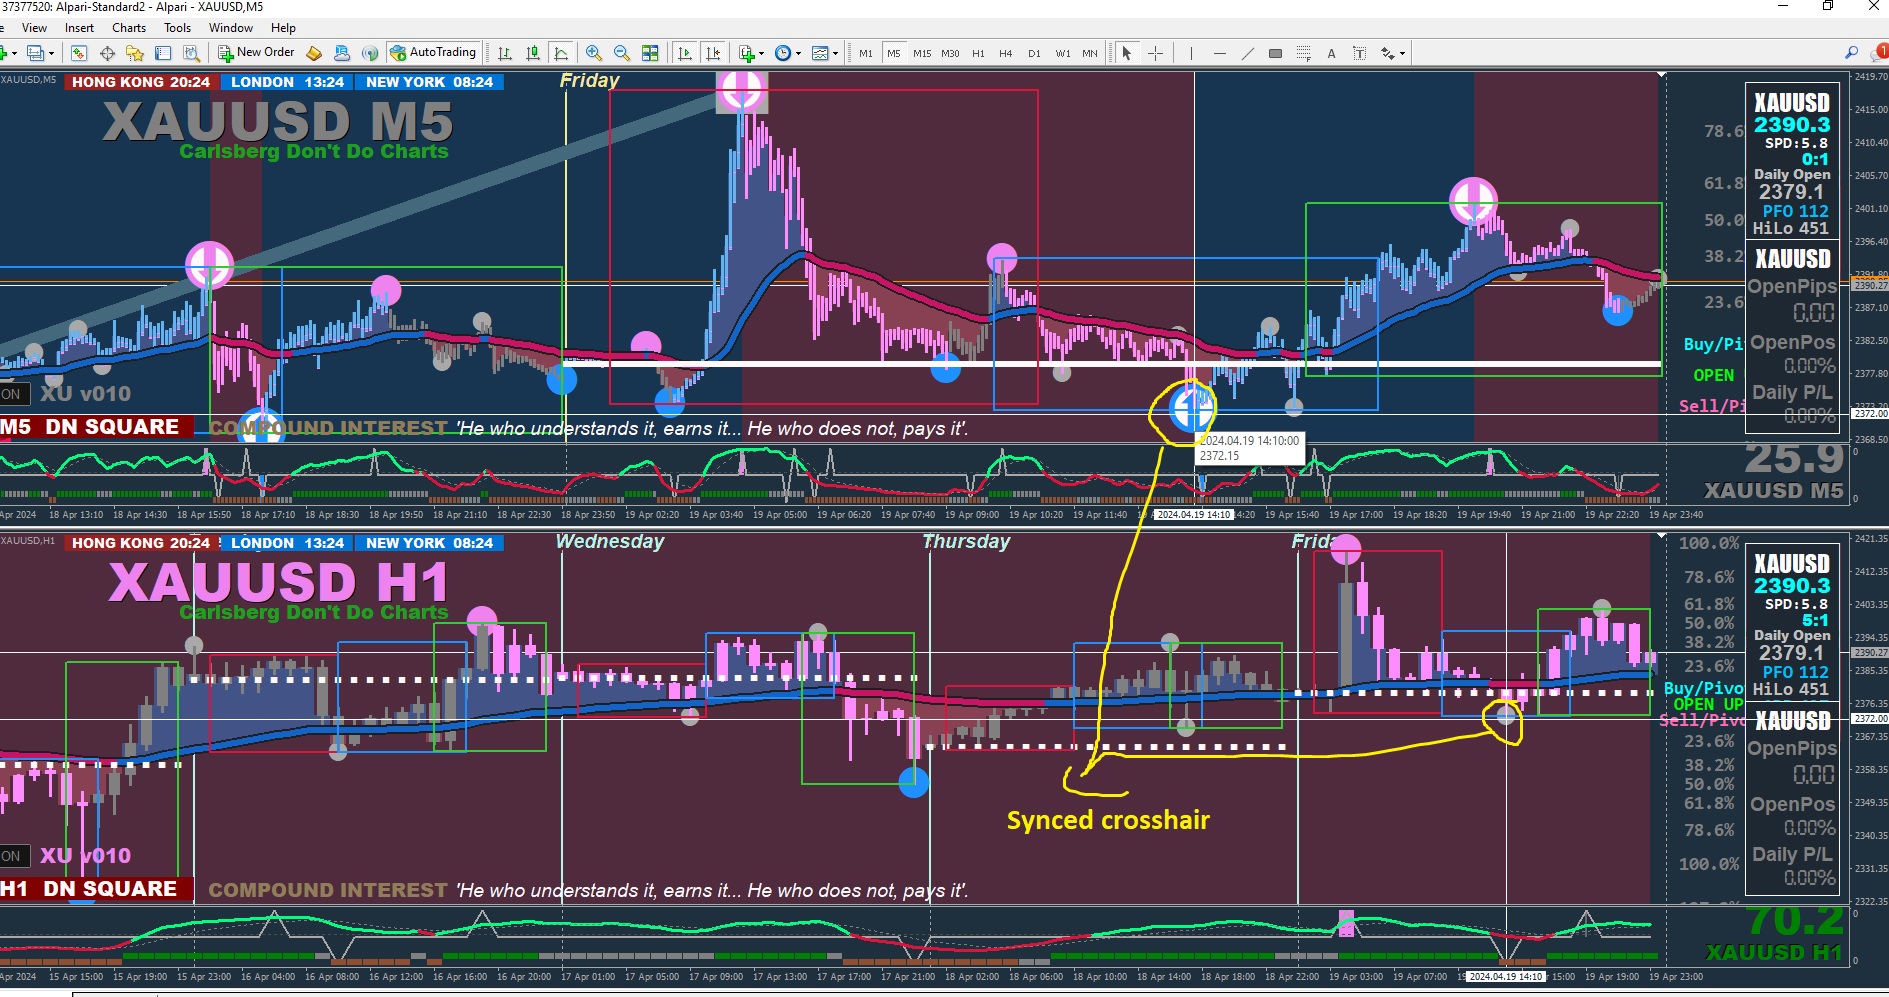Expand the dropdown arrow beside Profiles
Screen dimensions: 1889x997
pyautogui.click(x=51, y=53)
